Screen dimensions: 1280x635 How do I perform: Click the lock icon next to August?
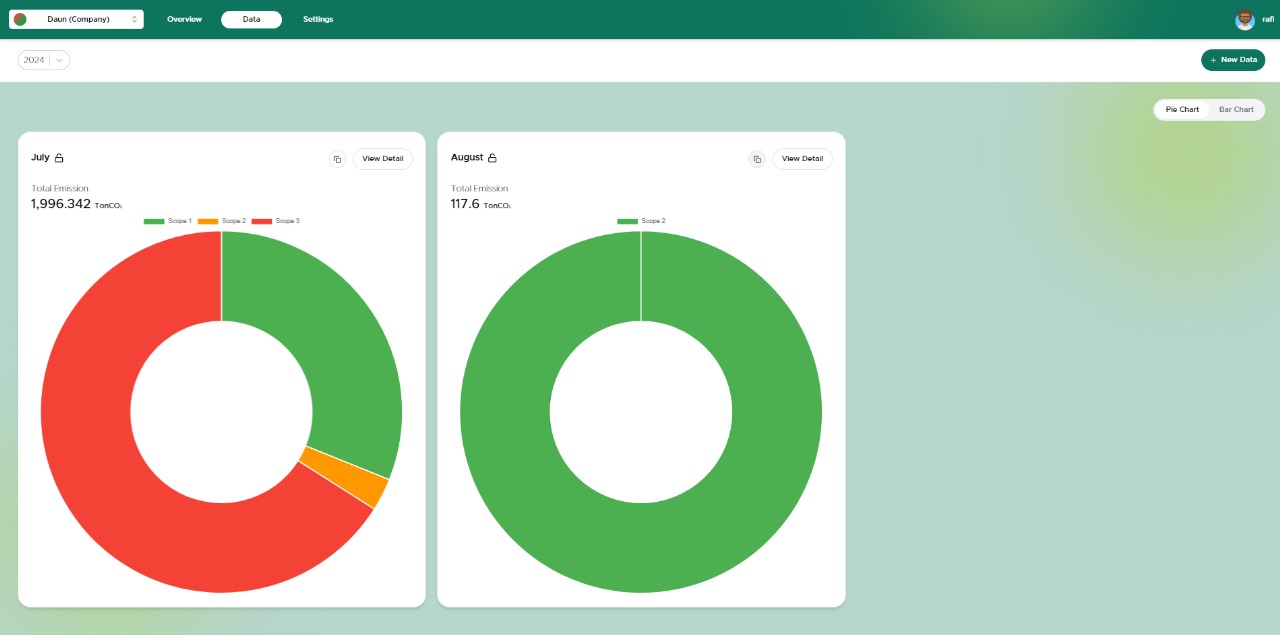click(x=492, y=158)
